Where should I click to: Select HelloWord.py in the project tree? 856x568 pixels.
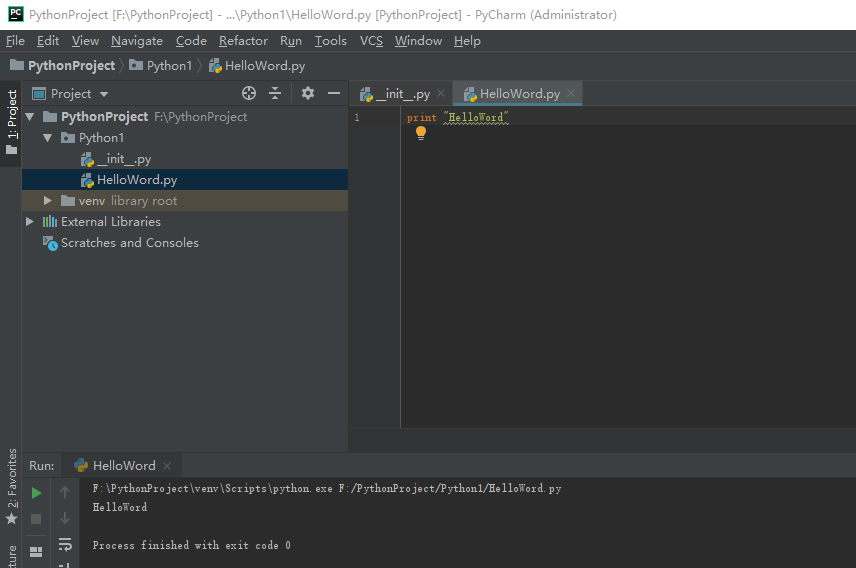185,180
